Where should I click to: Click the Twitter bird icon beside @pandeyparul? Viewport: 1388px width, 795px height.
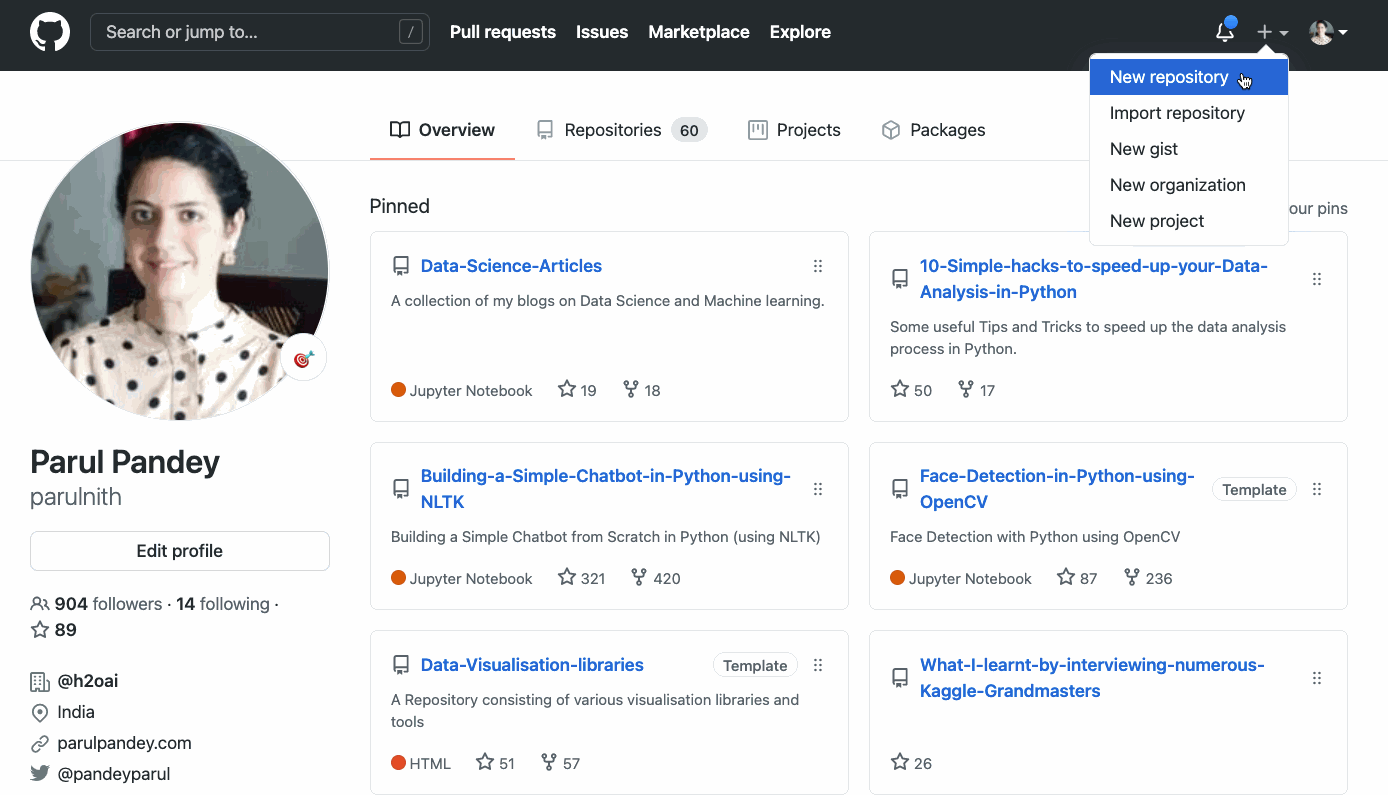pyautogui.click(x=39, y=773)
